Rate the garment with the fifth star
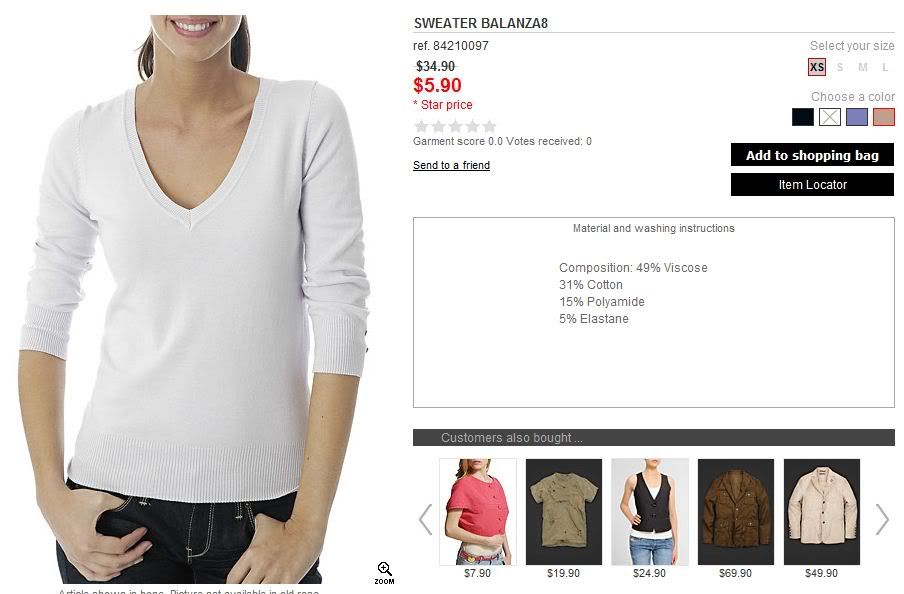 (489, 126)
